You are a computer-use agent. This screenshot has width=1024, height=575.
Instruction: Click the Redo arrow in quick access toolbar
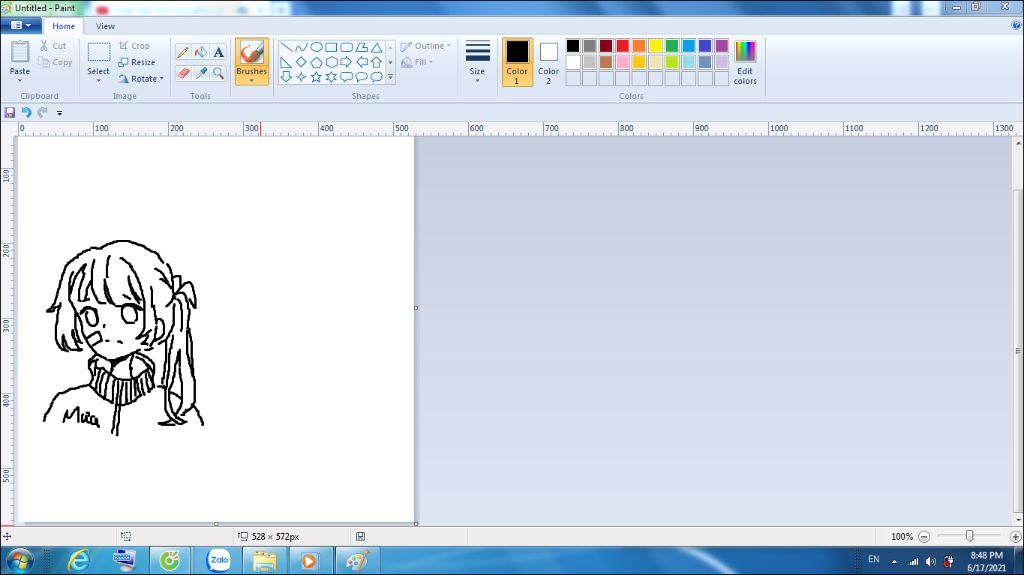[42, 112]
